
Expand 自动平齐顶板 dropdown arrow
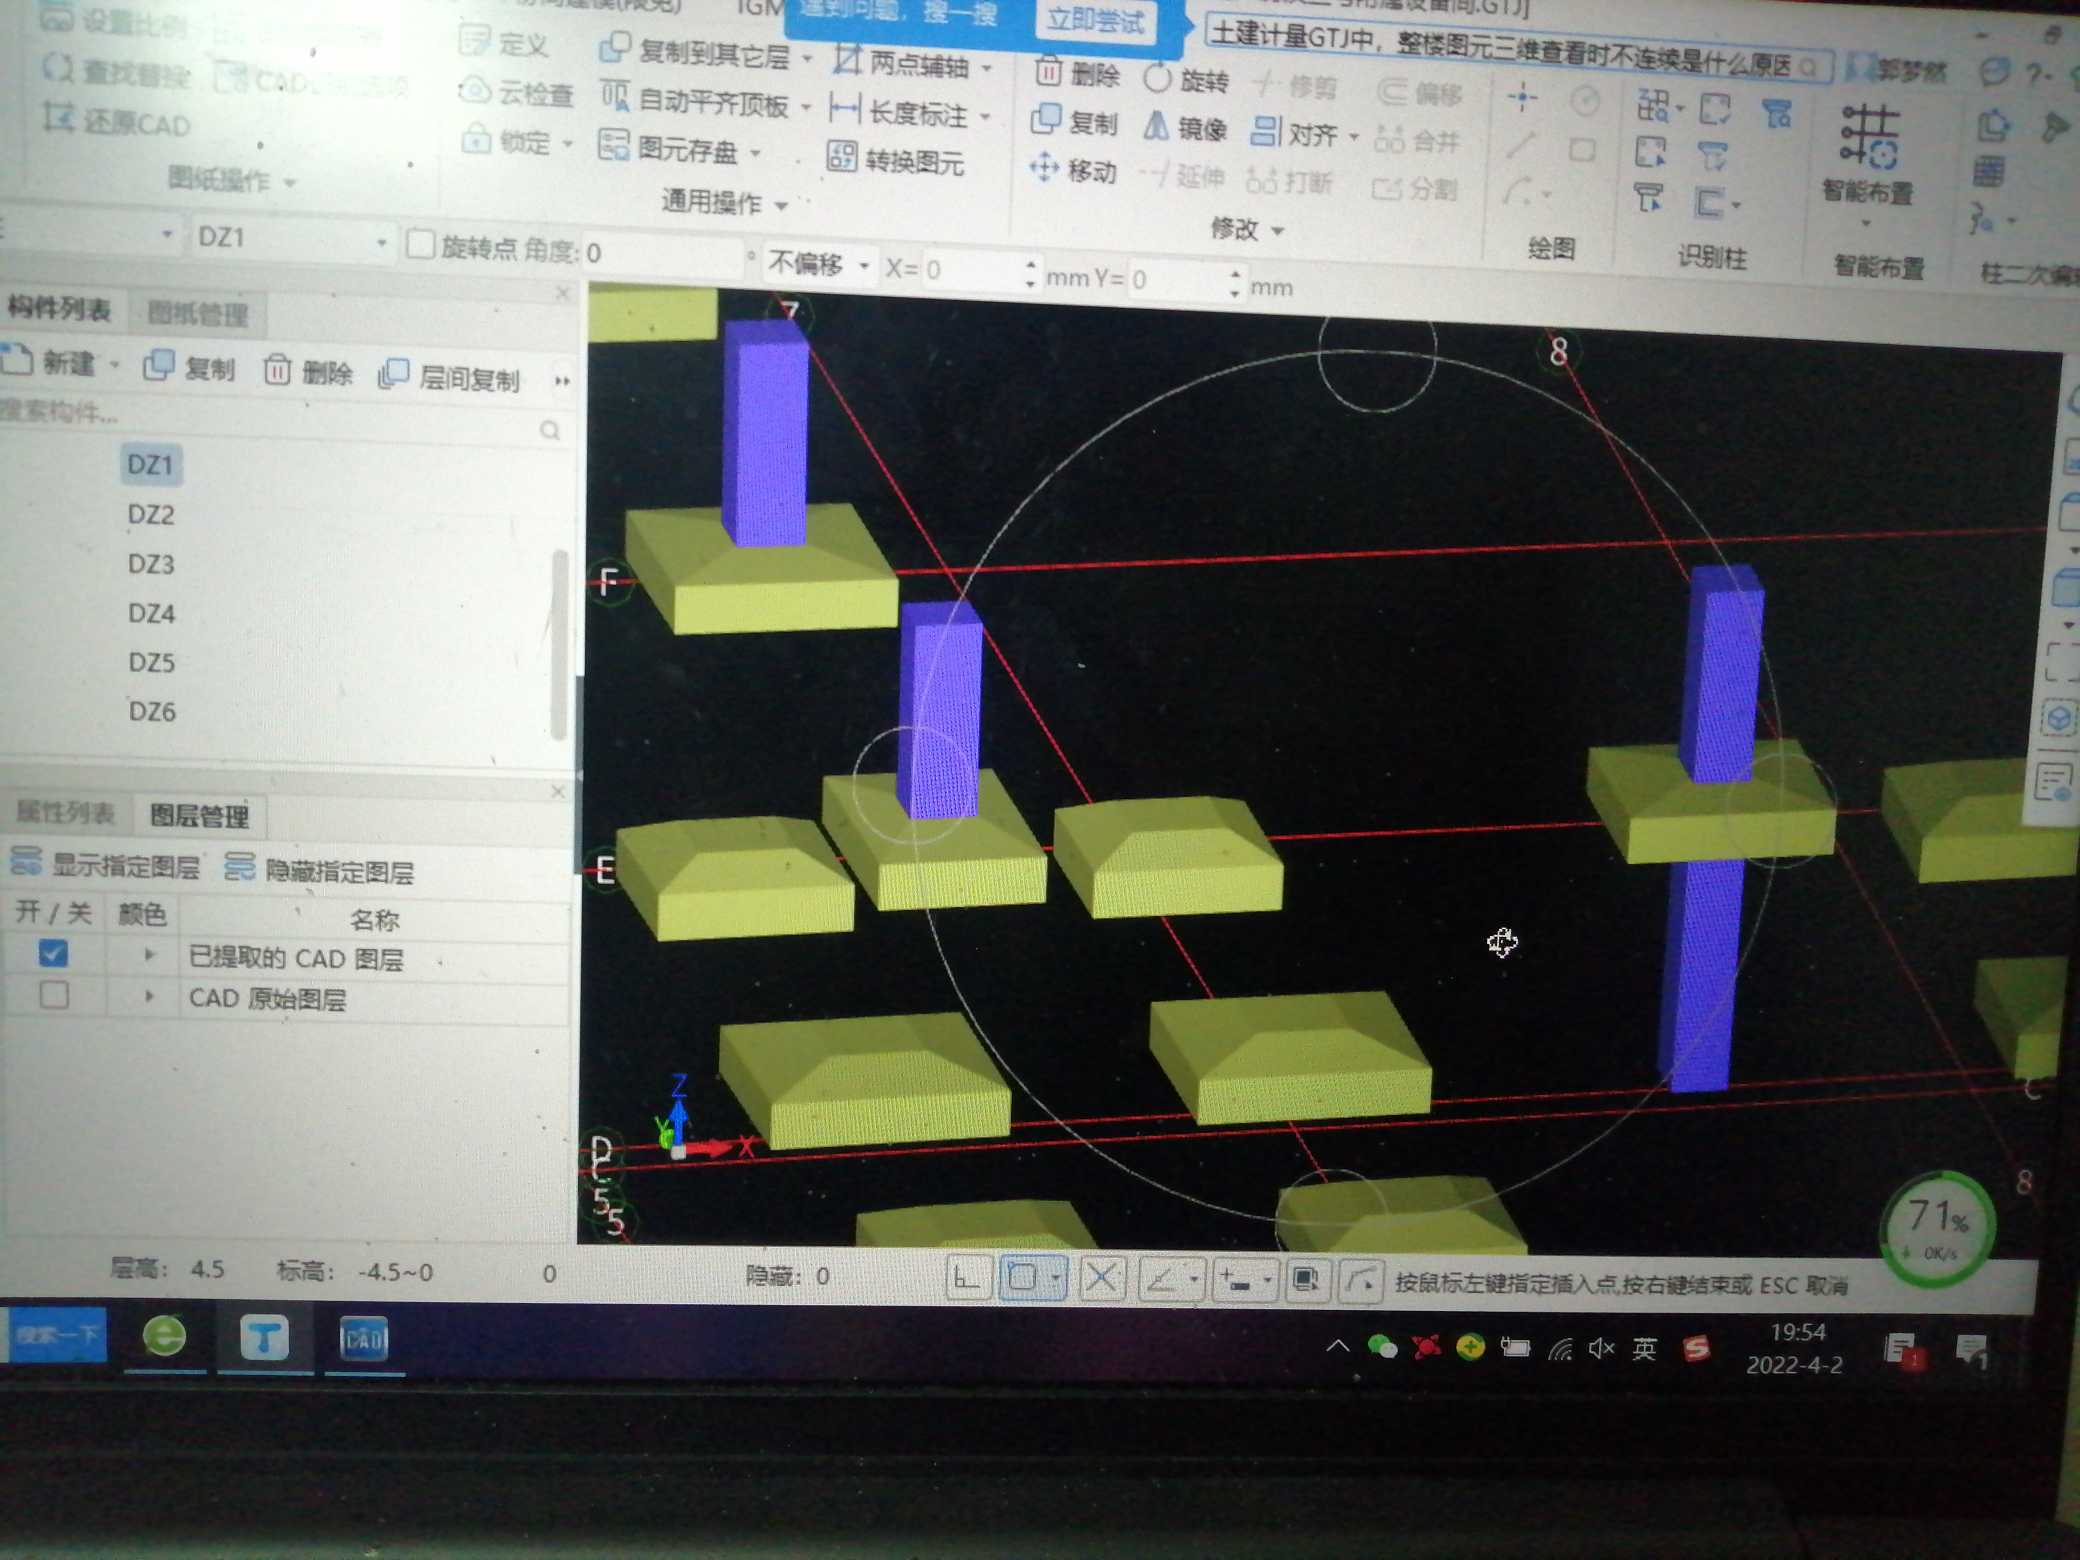(805, 106)
